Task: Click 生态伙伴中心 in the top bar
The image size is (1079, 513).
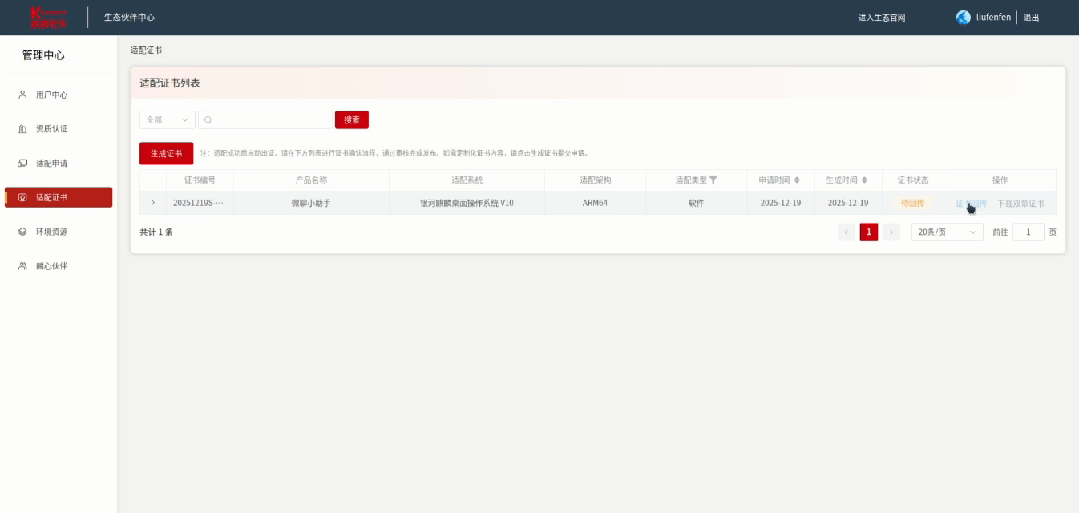Action: 129,17
